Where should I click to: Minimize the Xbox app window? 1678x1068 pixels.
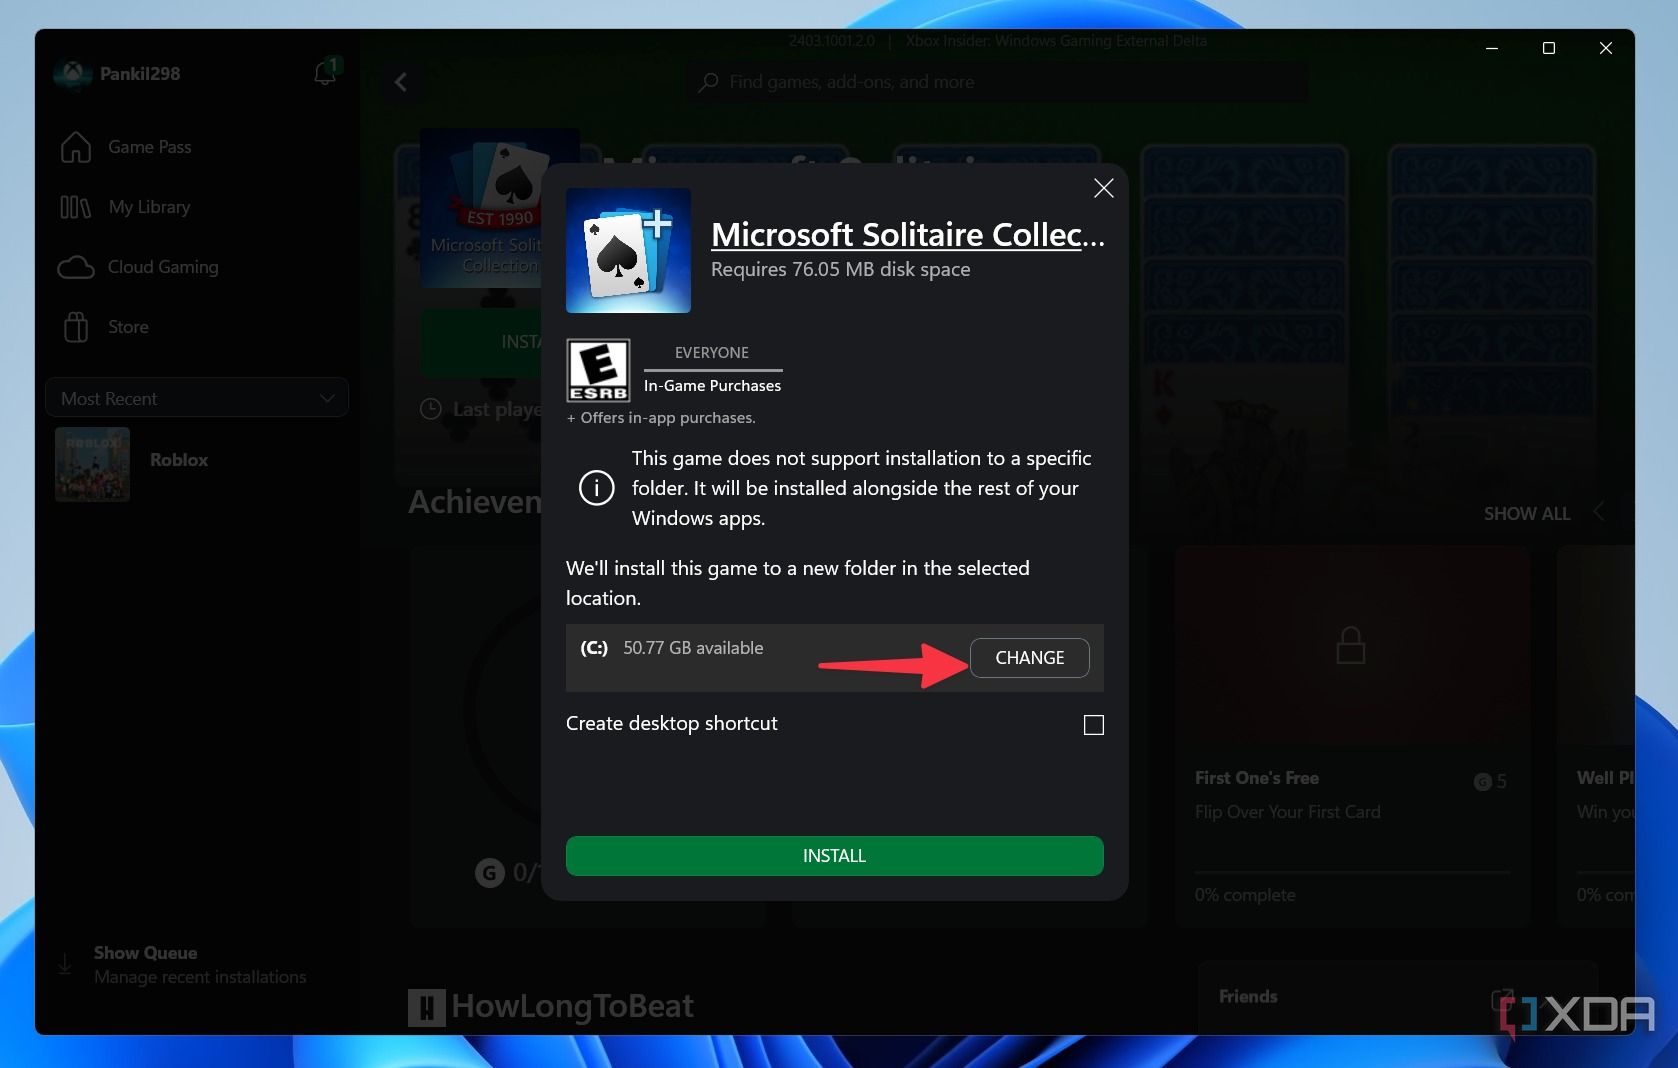pyautogui.click(x=1491, y=48)
